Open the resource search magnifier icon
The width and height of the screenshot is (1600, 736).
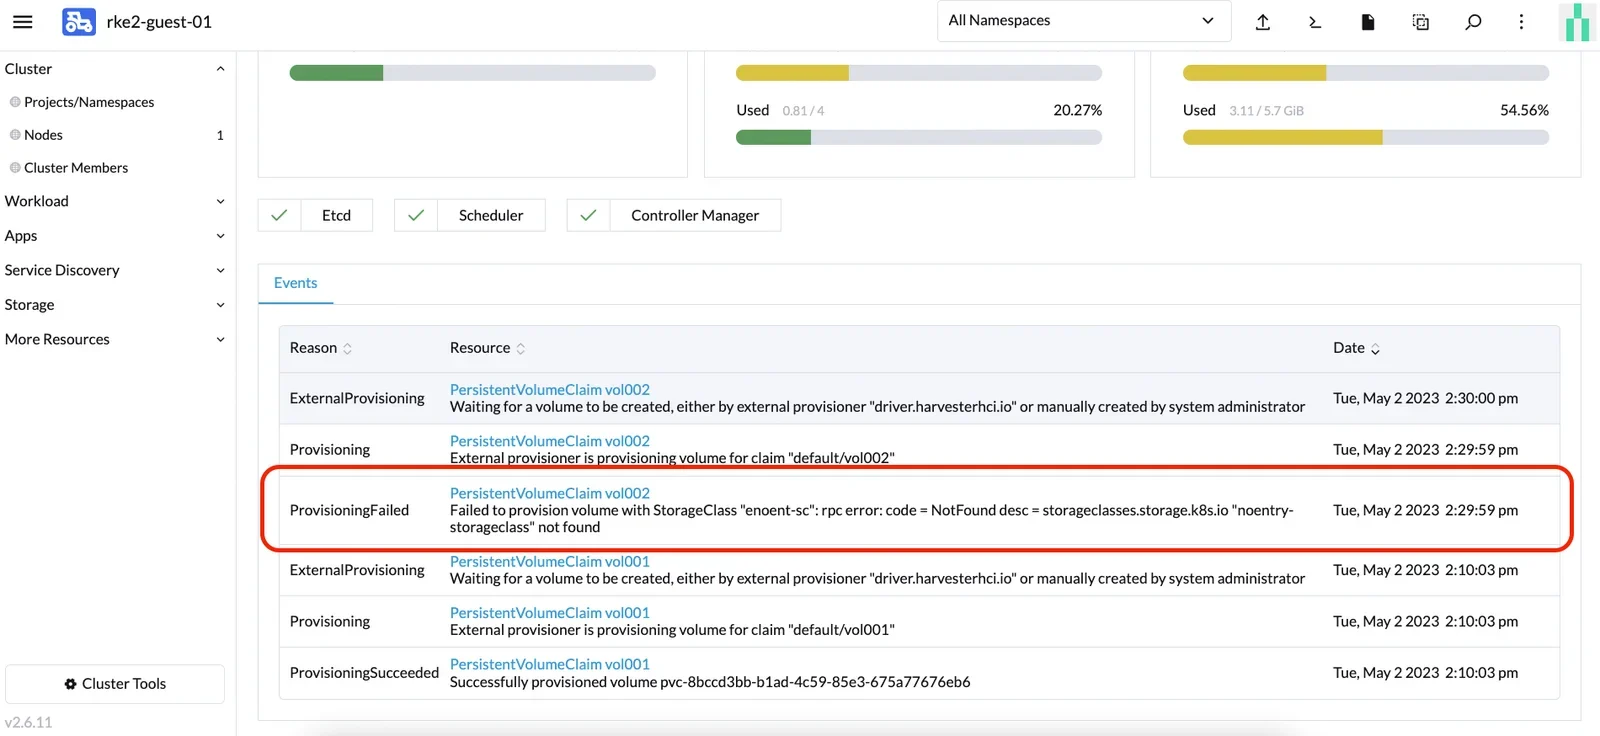[1473, 22]
